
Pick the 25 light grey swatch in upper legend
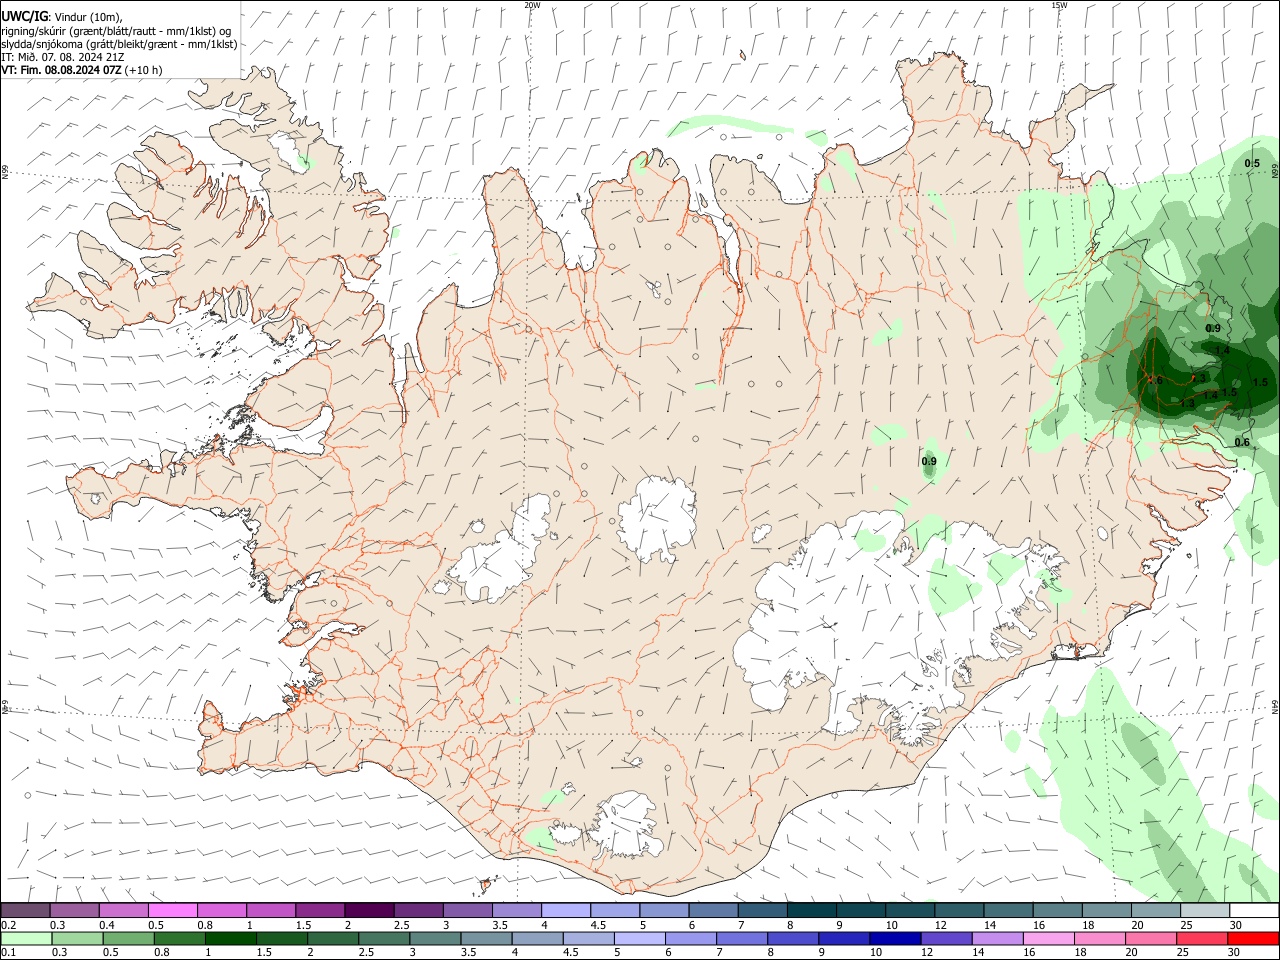[x=1204, y=910]
